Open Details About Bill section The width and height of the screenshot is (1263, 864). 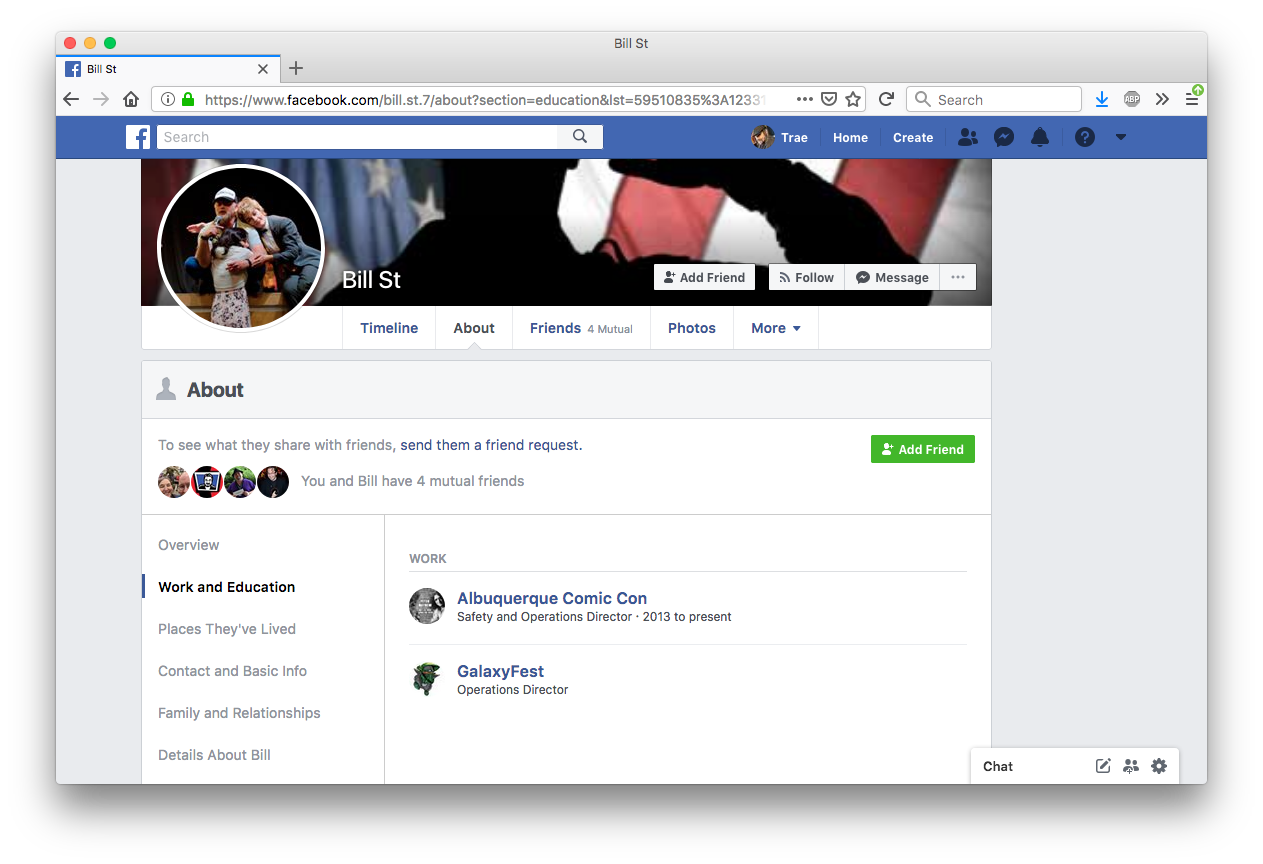[x=214, y=755]
